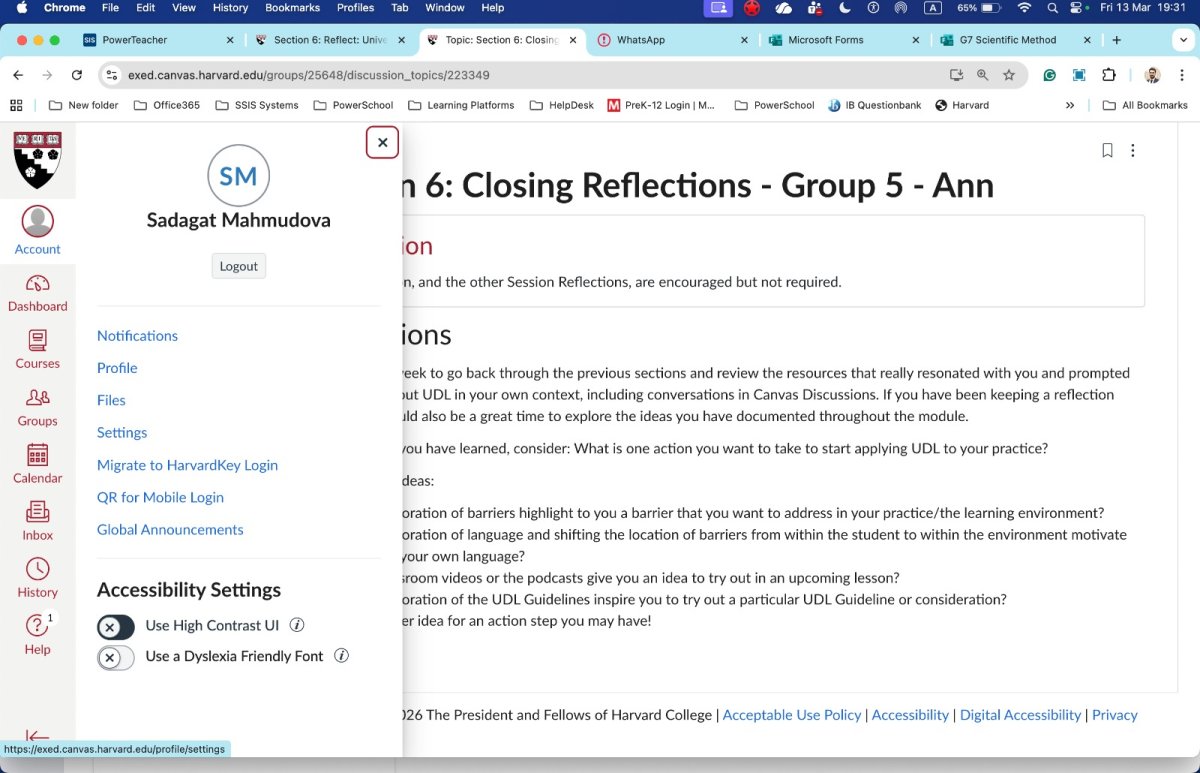The image size is (1200, 773).
Task: Open the Learning Platforms bookmark folder
Action: (x=460, y=105)
